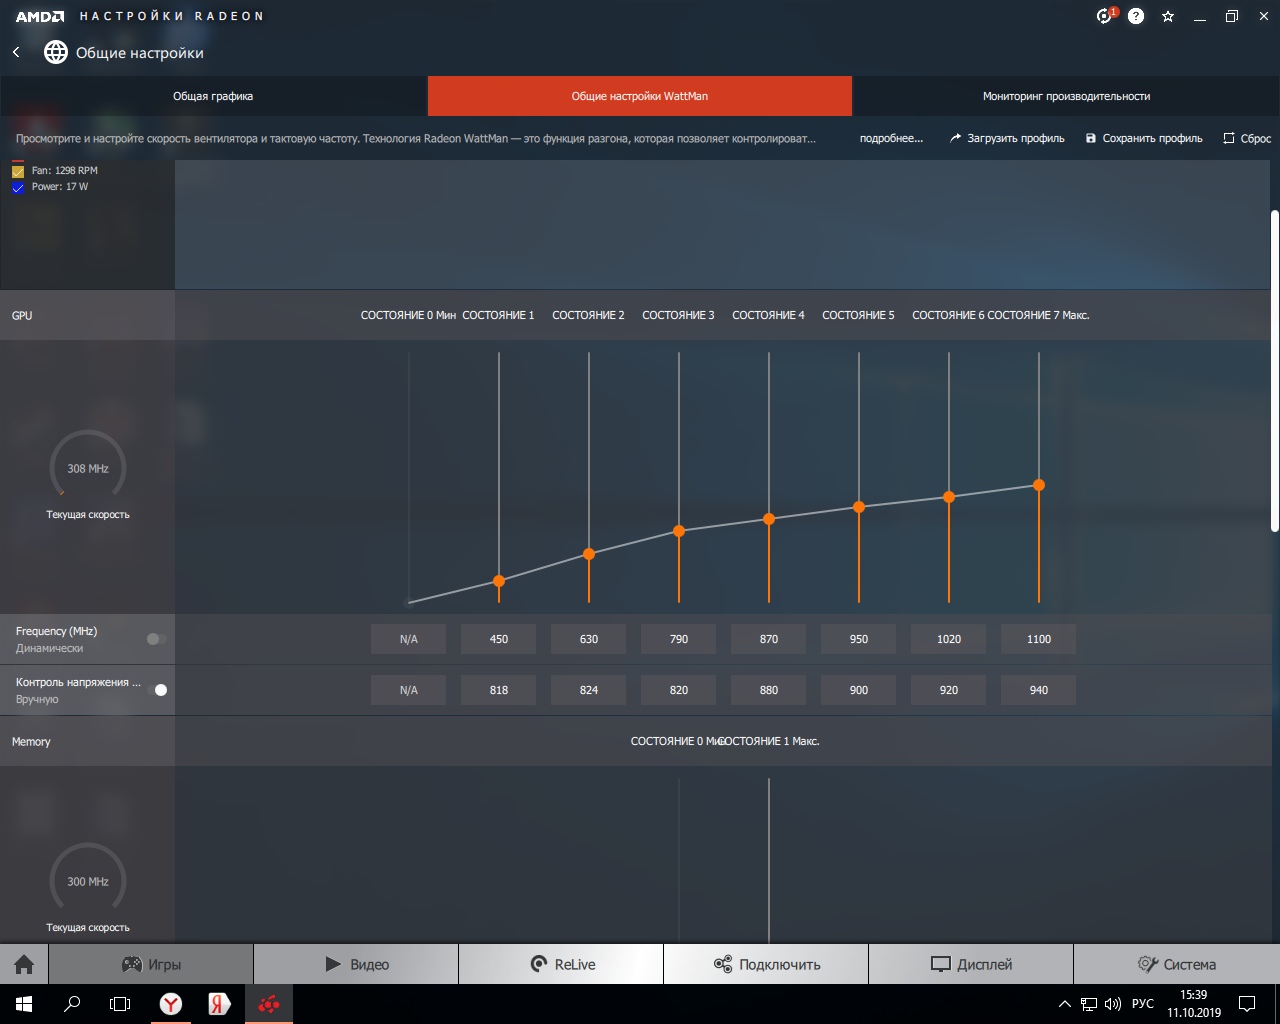Switch to the Общая графика tab

[213, 96]
